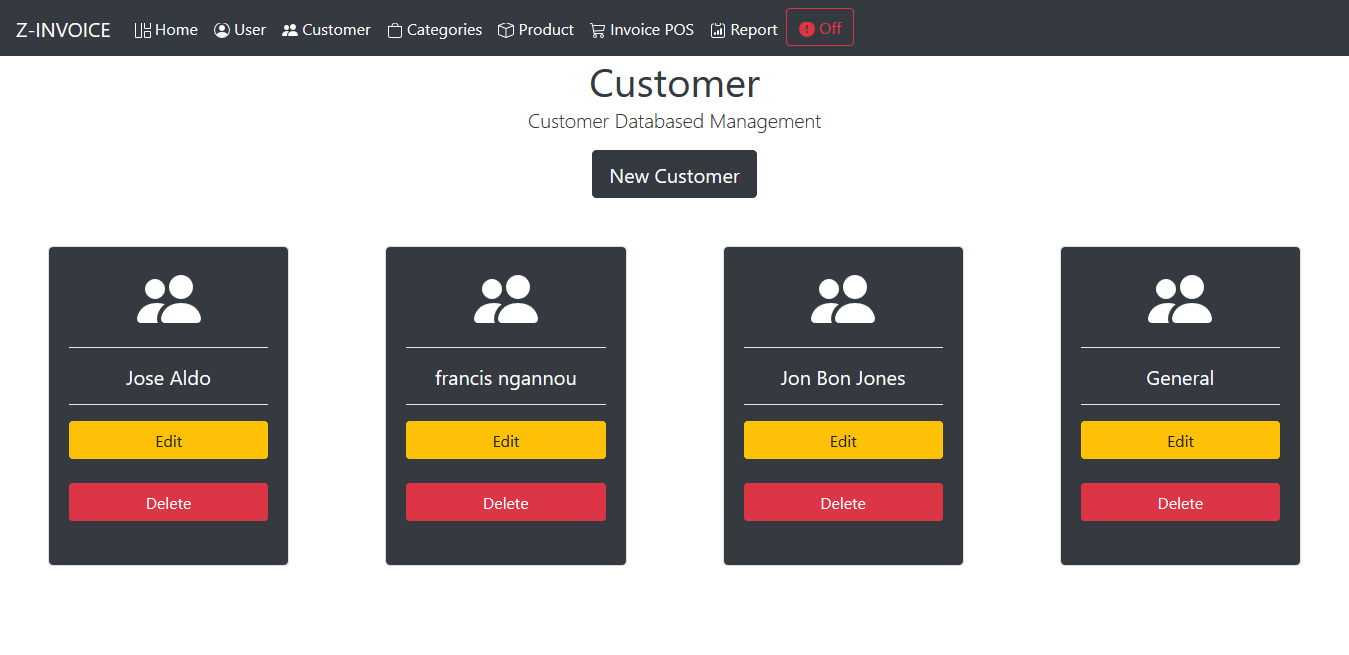Go to the User page
The width and height of the screenshot is (1349, 655).
240,30
